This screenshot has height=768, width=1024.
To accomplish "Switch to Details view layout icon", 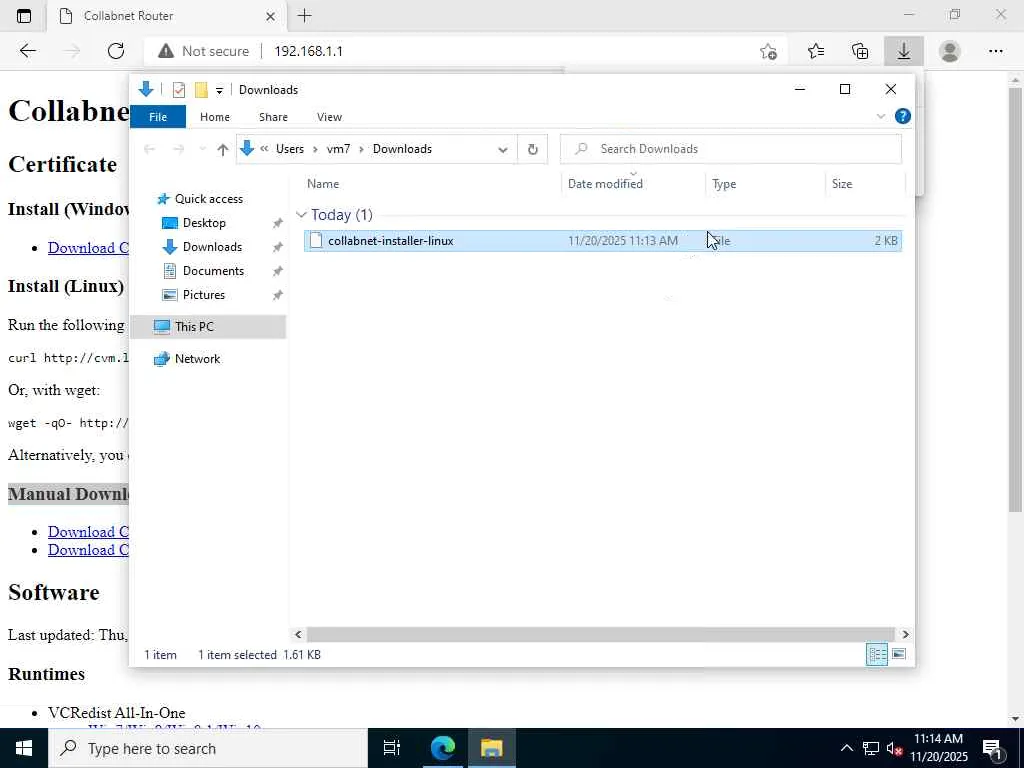I will click(x=876, y=654).
